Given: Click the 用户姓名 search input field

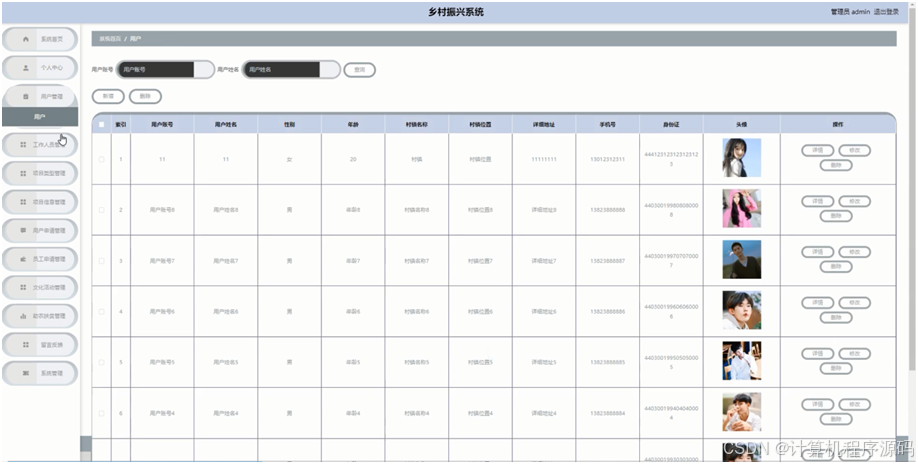Looking at the screenshot, I should (292, 70).
